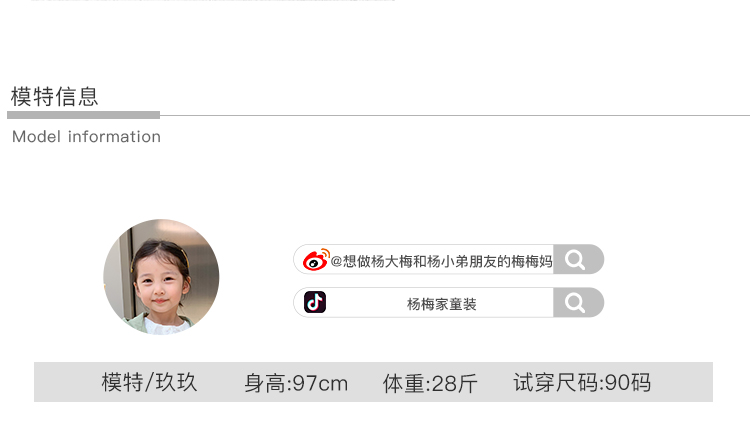Click the @想做杨大梅和杨小弟朋友的梅梅妈 Weibo handle
The image size is (750, 432).
(x=441, y=261)
